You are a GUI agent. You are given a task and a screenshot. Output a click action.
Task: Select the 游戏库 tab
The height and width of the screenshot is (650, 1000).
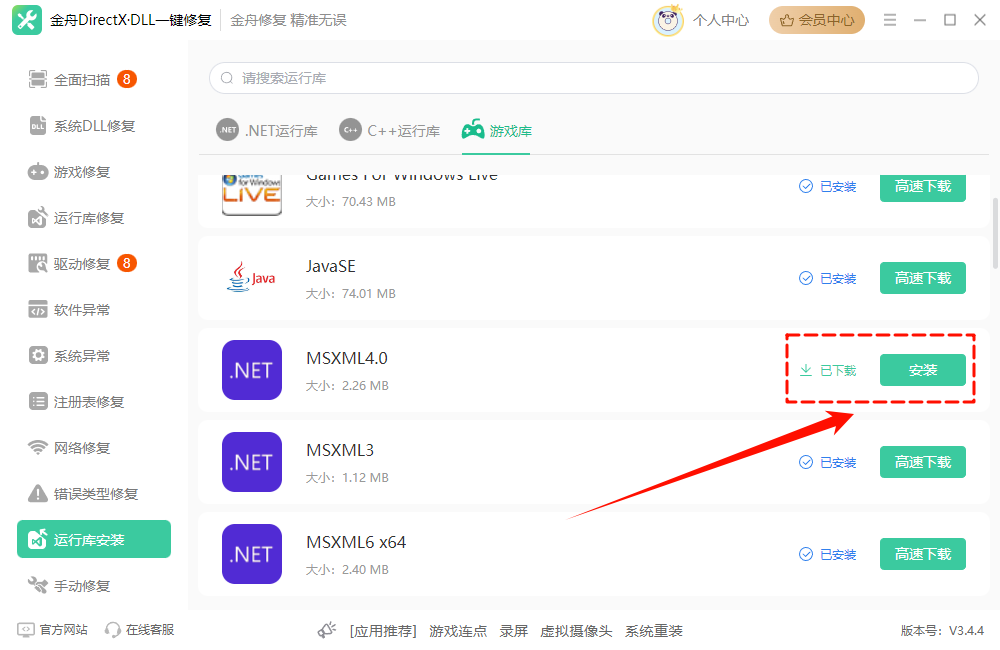click(x=496, y=131)
